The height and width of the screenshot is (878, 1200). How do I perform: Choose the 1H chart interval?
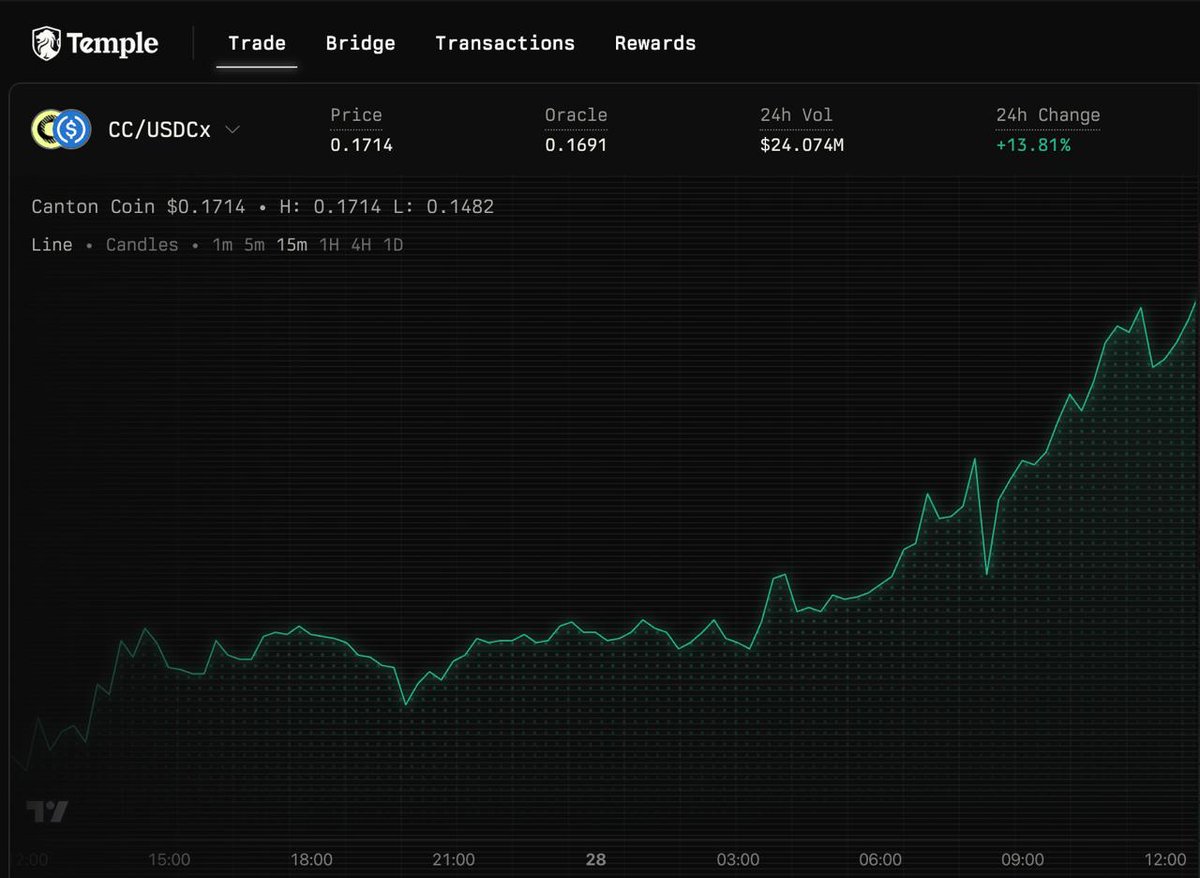[x=328, y=244]
